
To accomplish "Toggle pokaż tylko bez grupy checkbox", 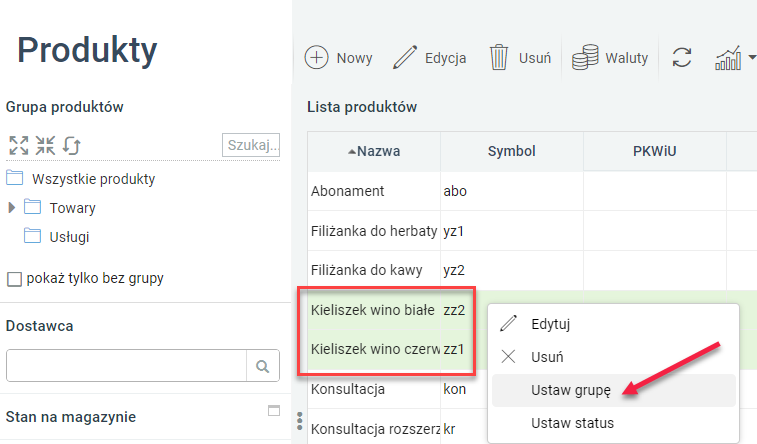I will [14, 279].
